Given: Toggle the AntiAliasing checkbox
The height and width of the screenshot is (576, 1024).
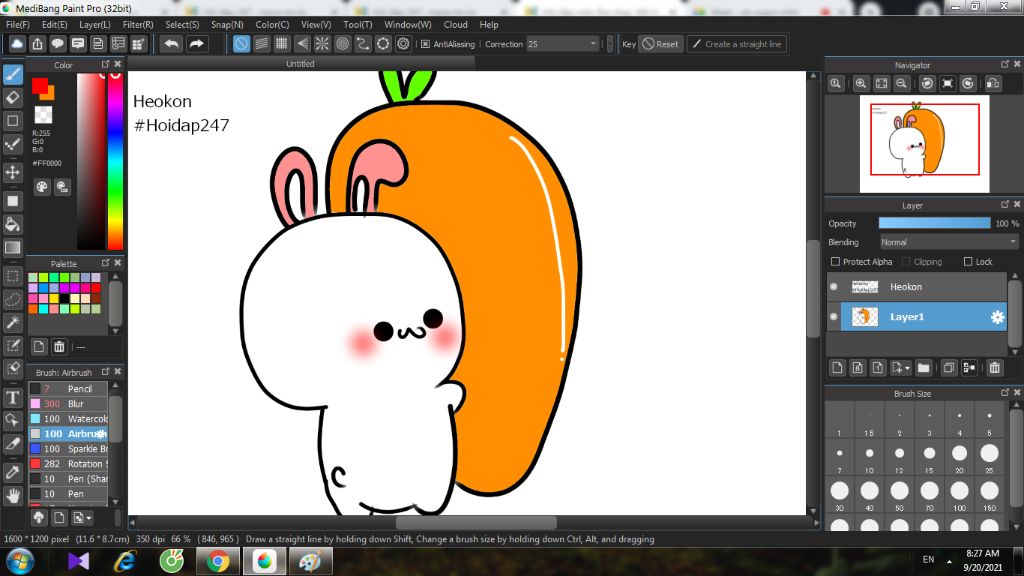Looking at the screenshot, I should 425,44.
